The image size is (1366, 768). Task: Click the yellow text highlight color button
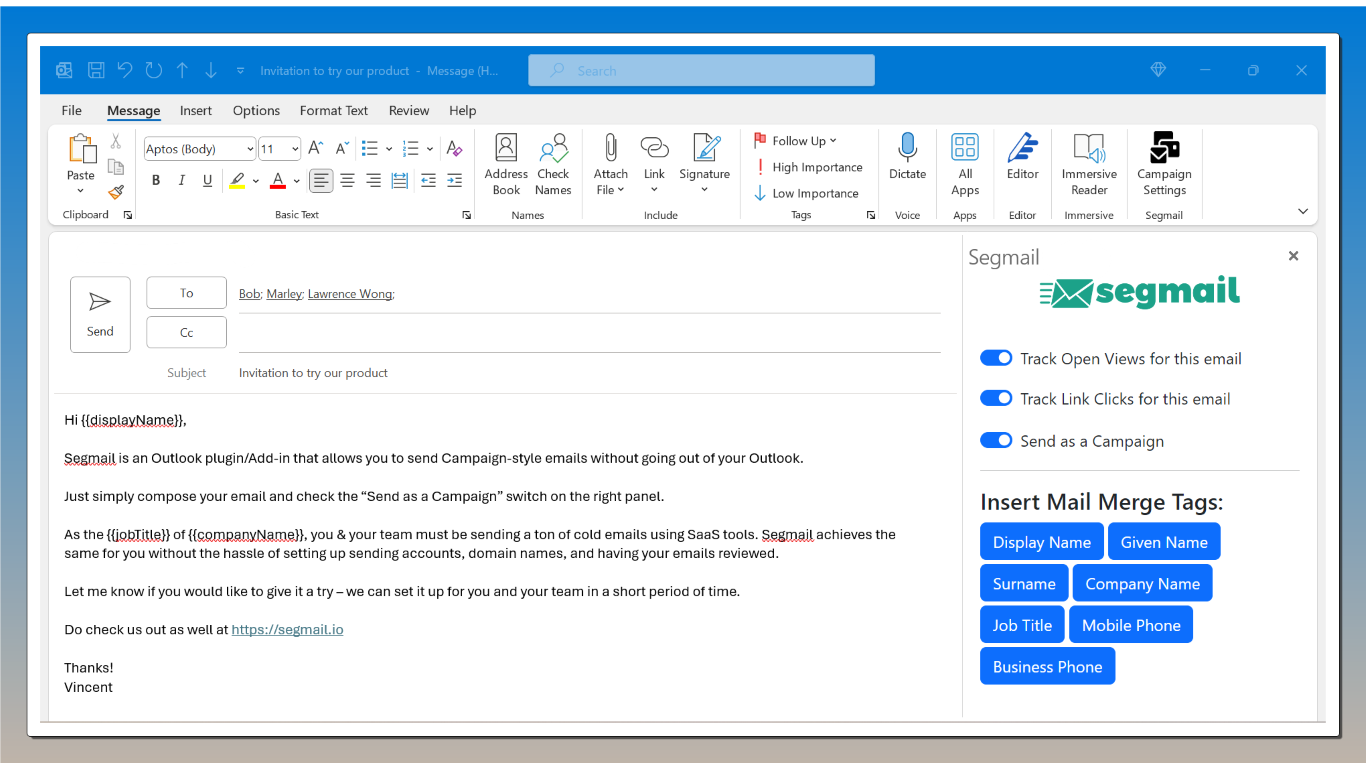pyautogui.click(x=237, y=180)
